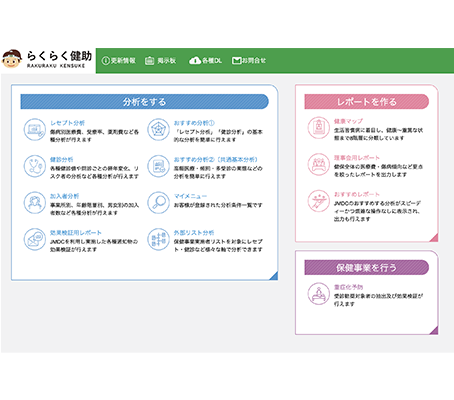Screen dimensions: 454x400
Task: Click the 効果検証用レポート envelope icon
Action: [x=35, y=239]
